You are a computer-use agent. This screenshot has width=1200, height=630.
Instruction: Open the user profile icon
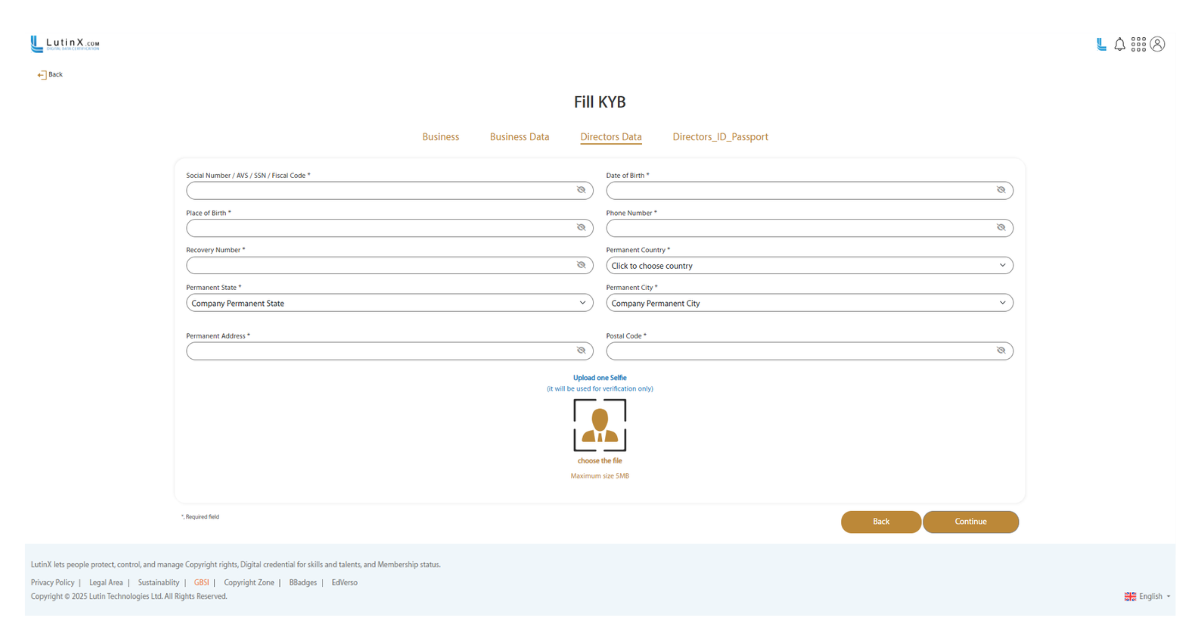1157,44
